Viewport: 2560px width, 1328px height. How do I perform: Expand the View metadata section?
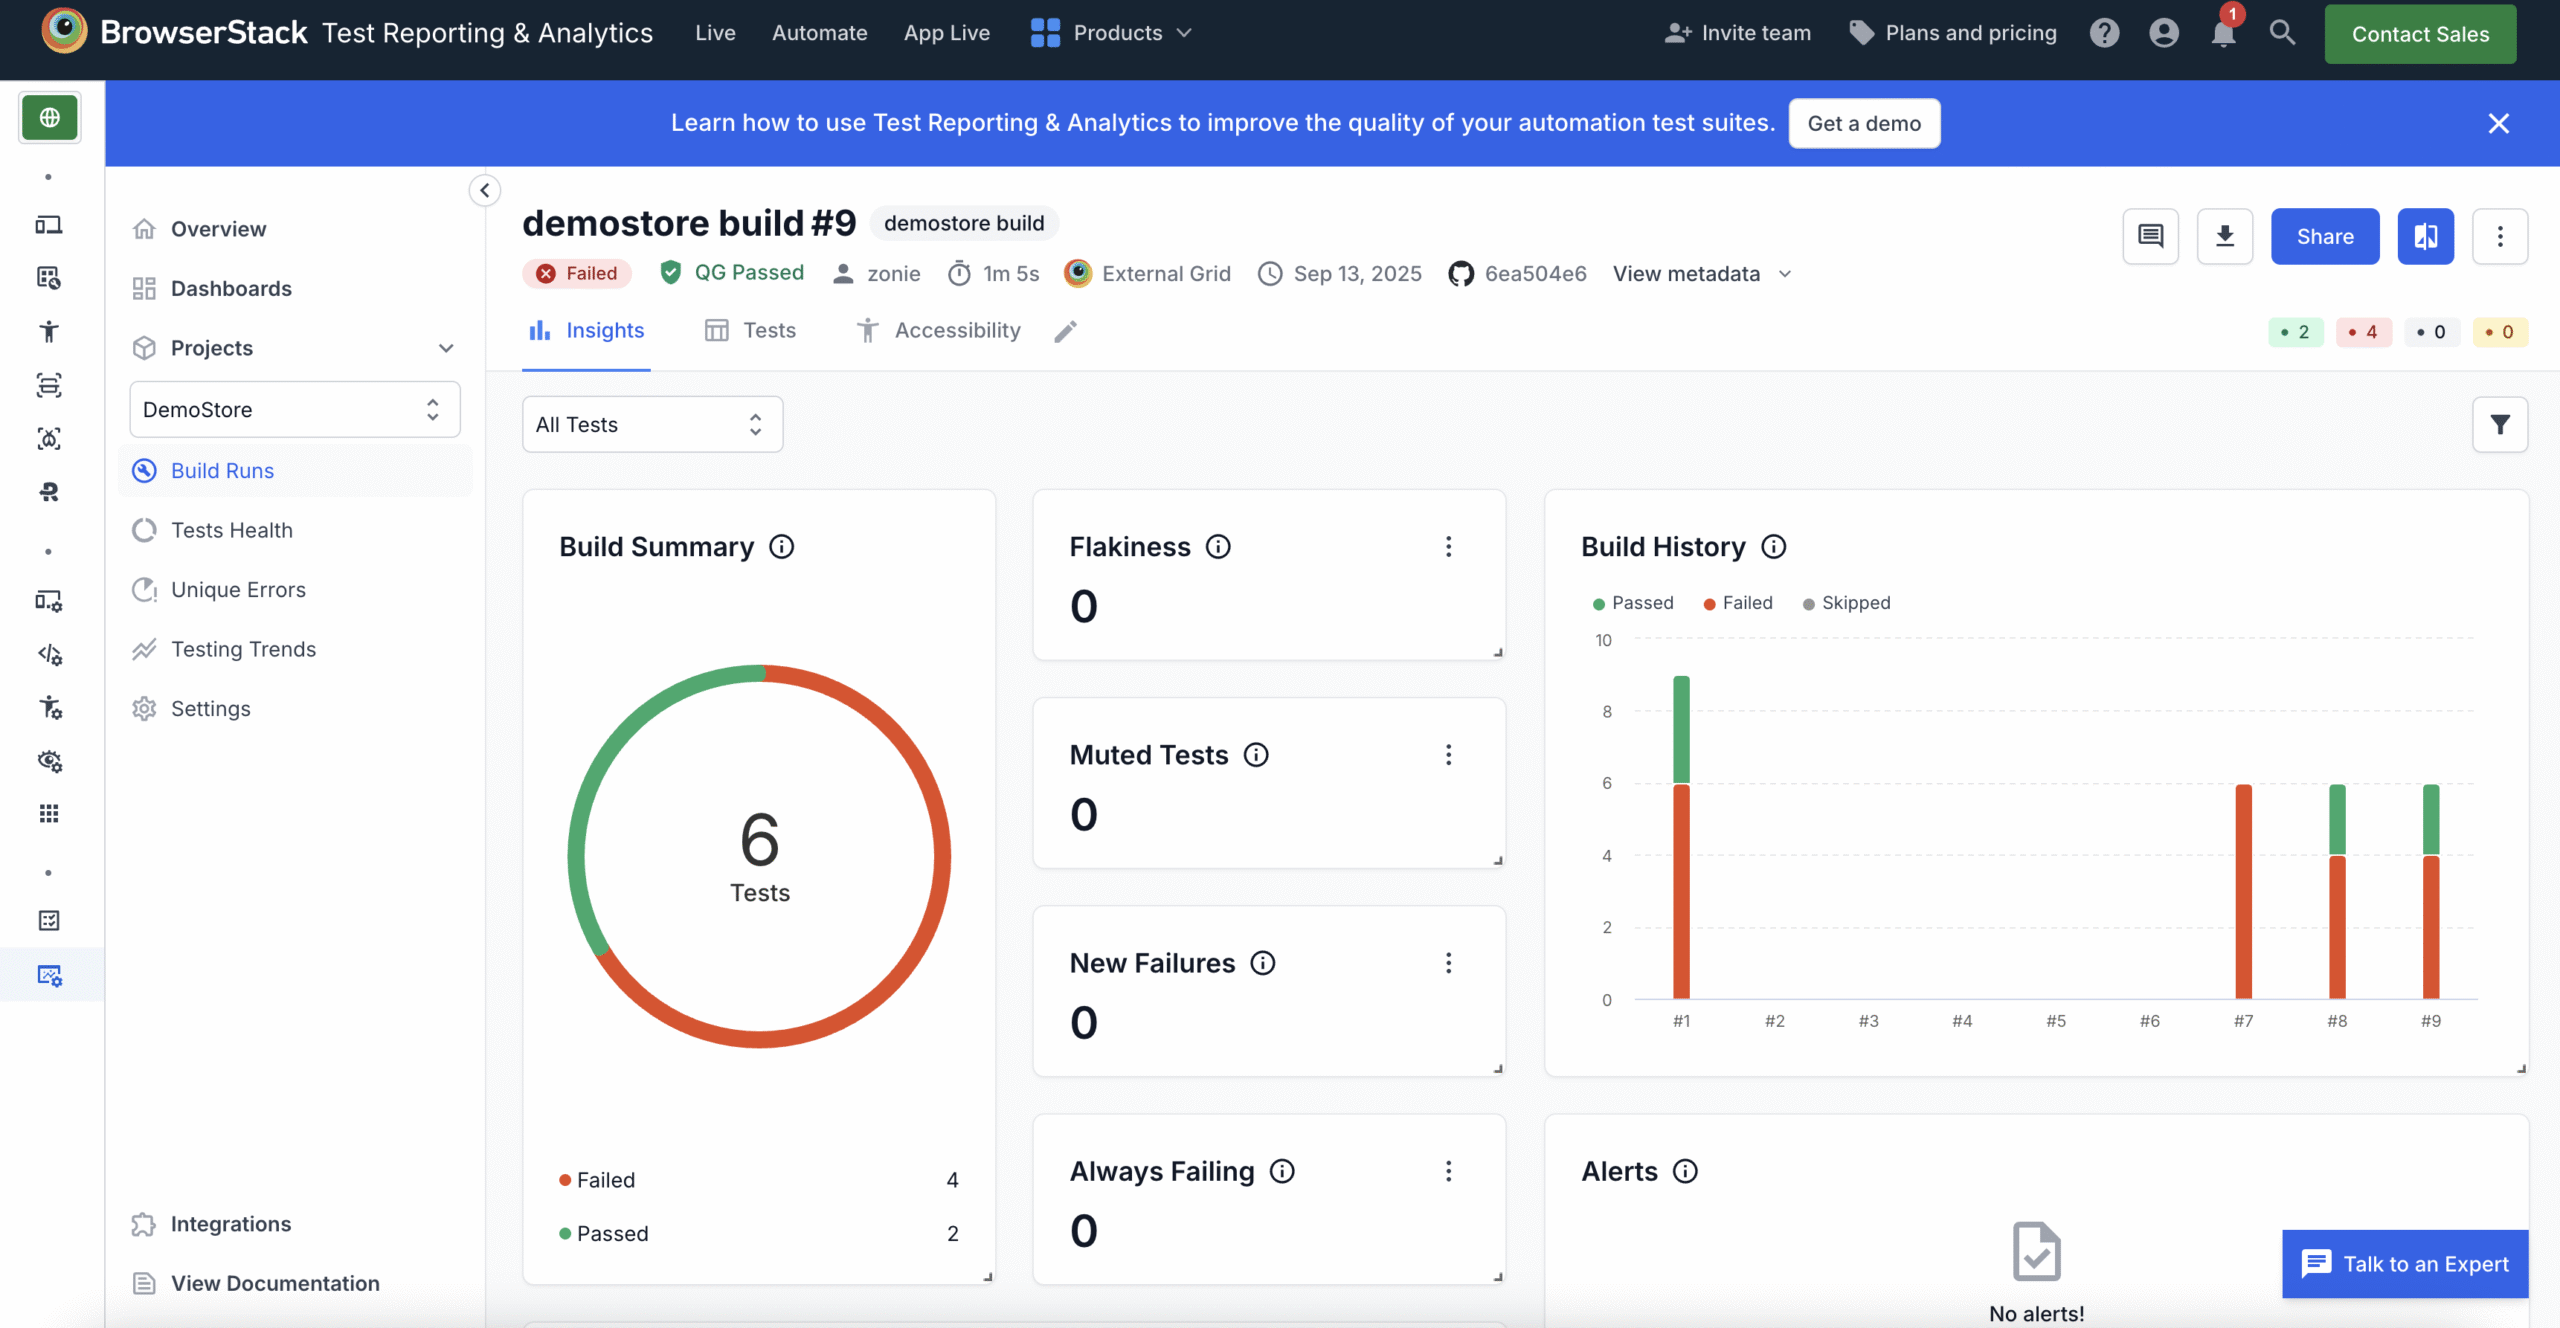coord(1701,273)
